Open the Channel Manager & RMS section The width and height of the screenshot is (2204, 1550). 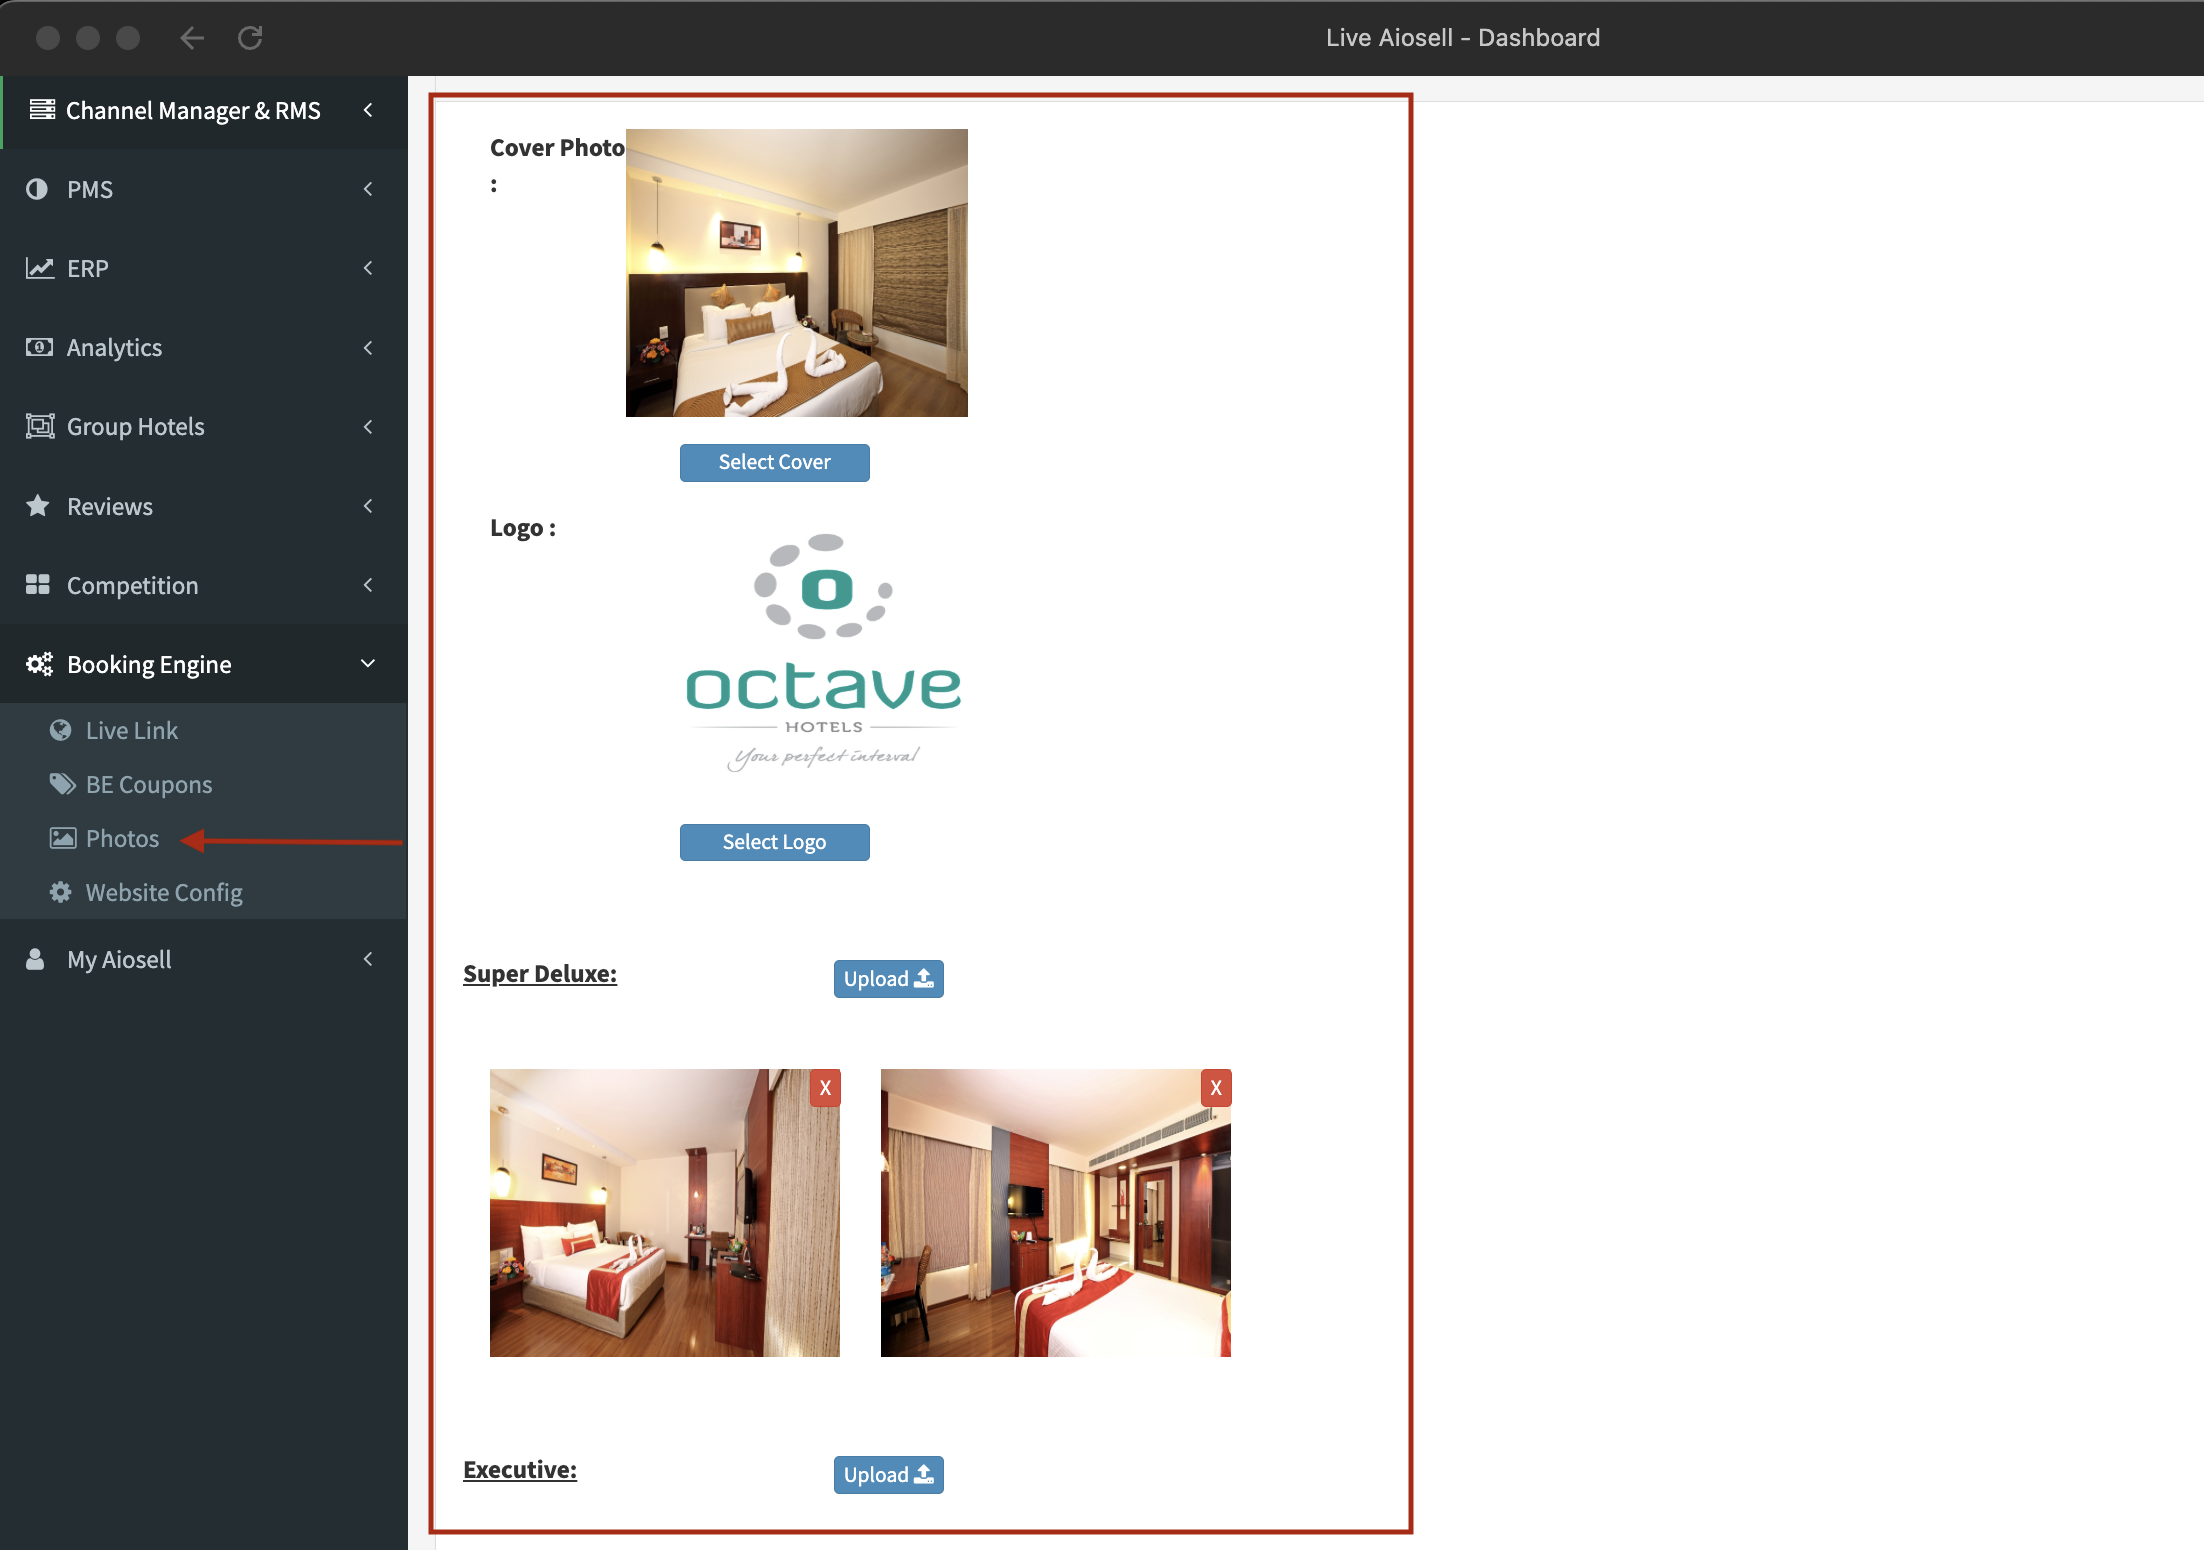(203, 110)
